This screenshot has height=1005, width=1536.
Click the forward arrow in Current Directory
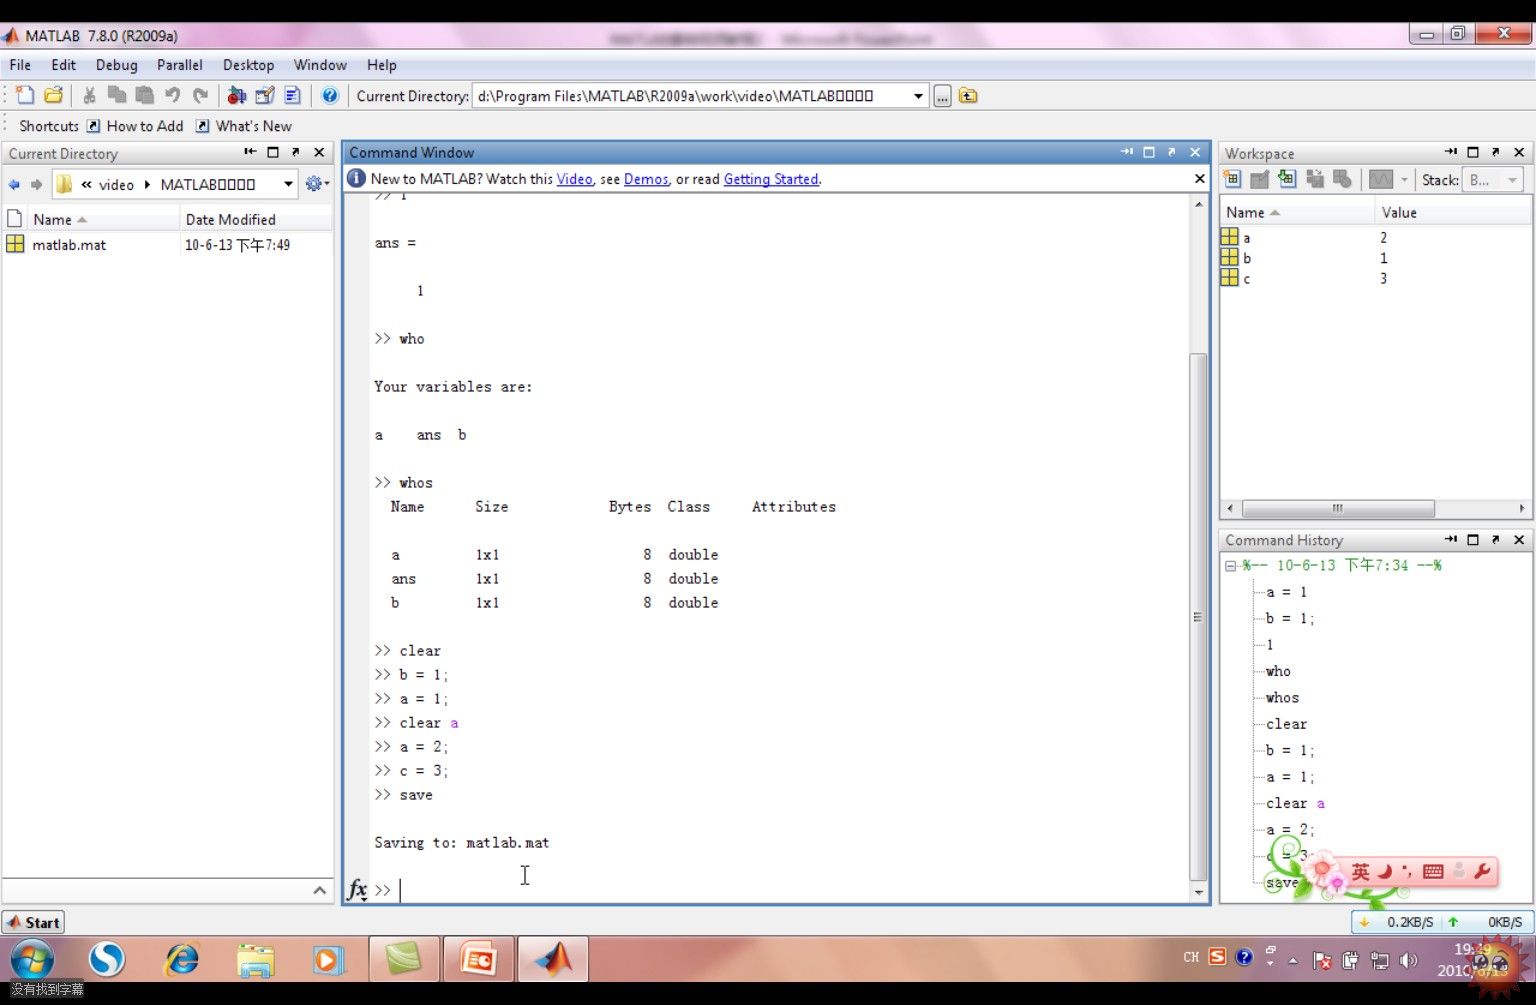click(x=37, y=184)
